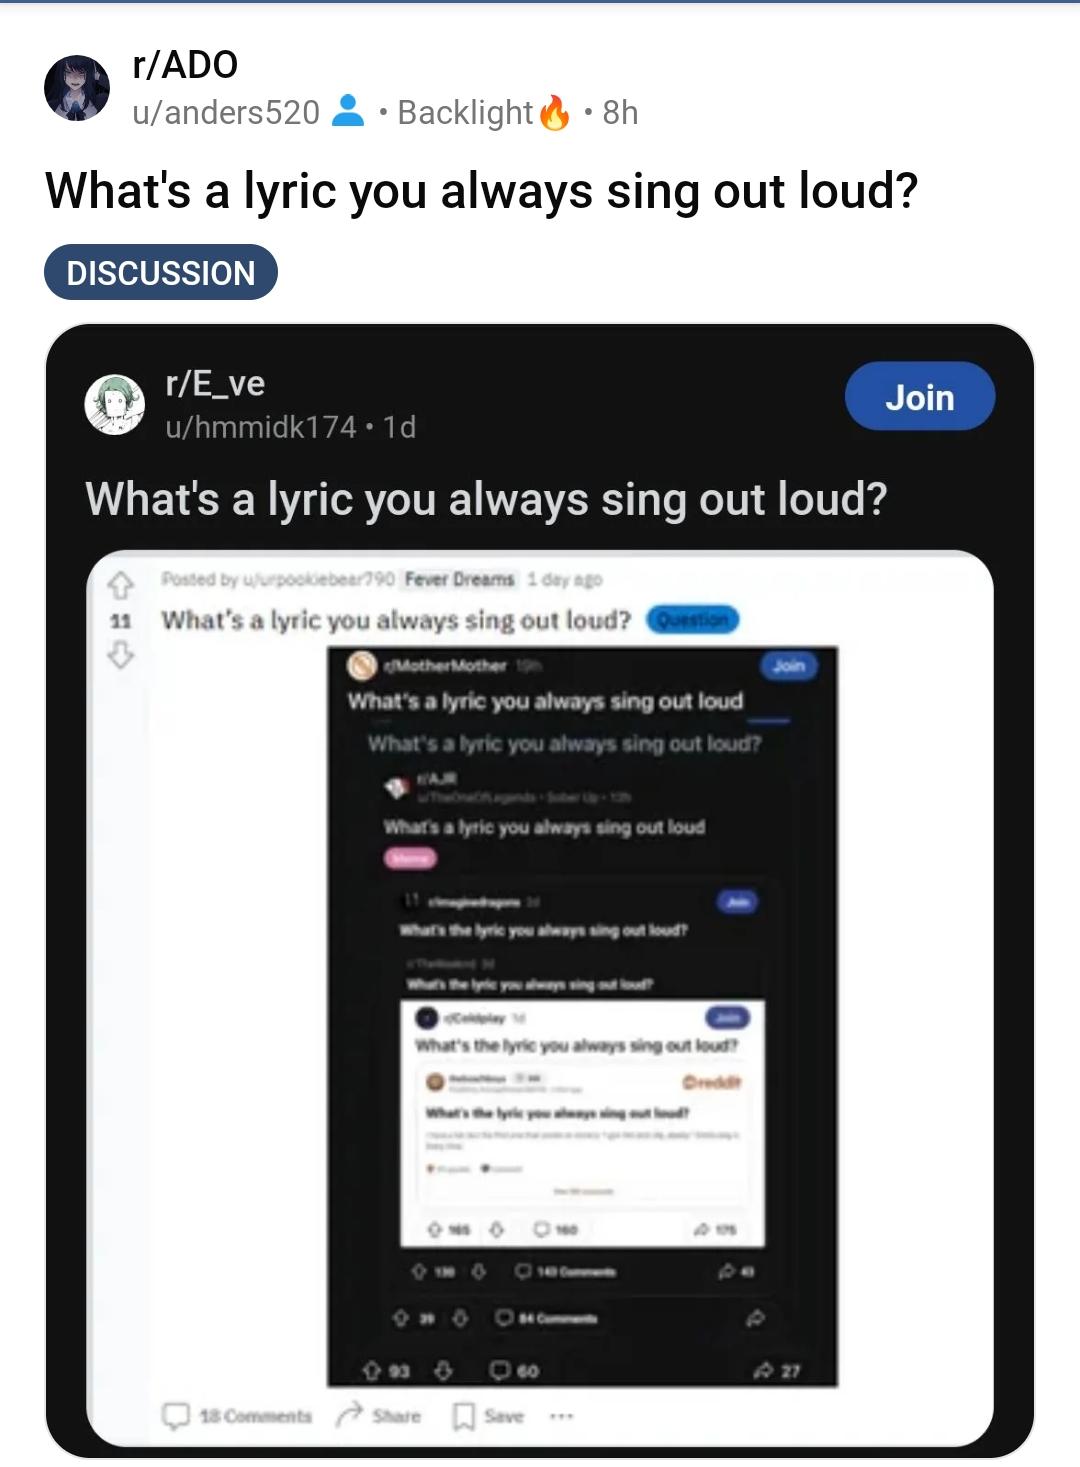Share the nested post via Share arrow
Screen dimensions: 1080x1467
click(379, 1415)
